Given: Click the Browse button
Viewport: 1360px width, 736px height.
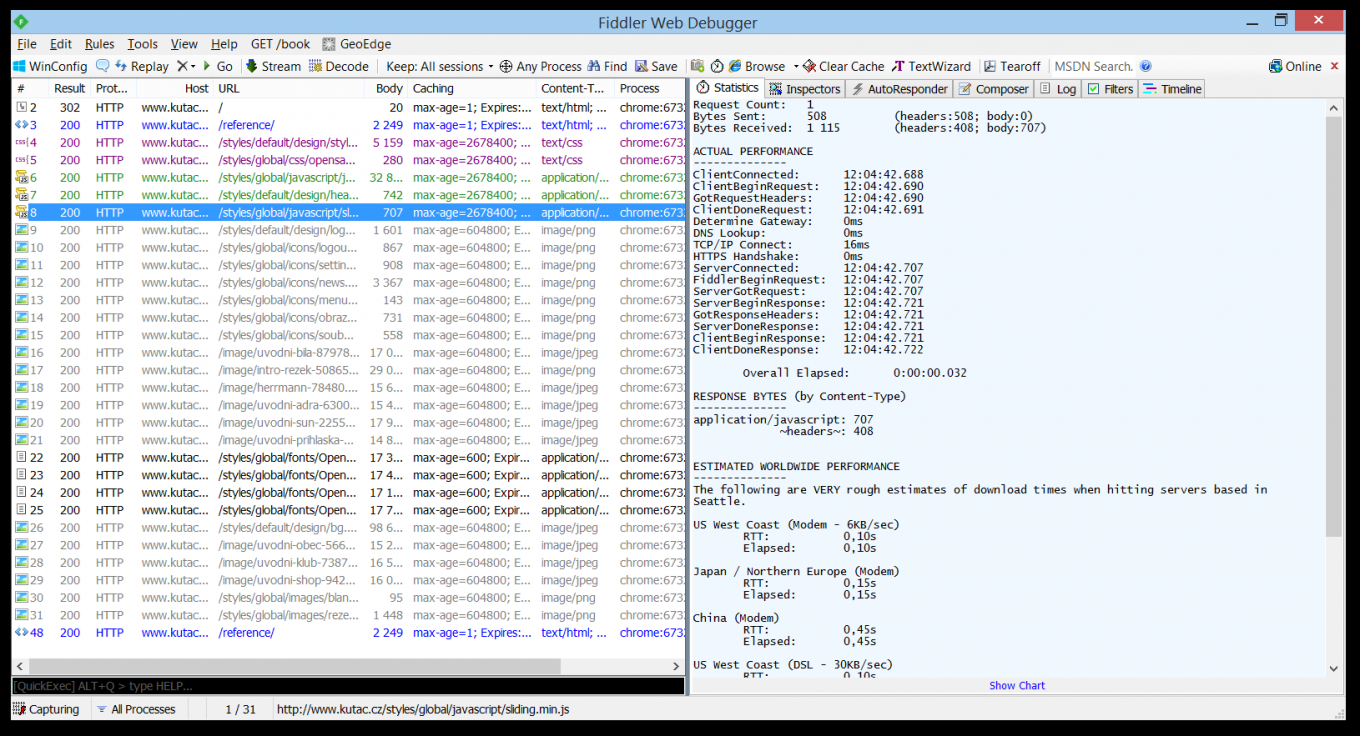Looking at the screenshot, I should click(757, 66).
